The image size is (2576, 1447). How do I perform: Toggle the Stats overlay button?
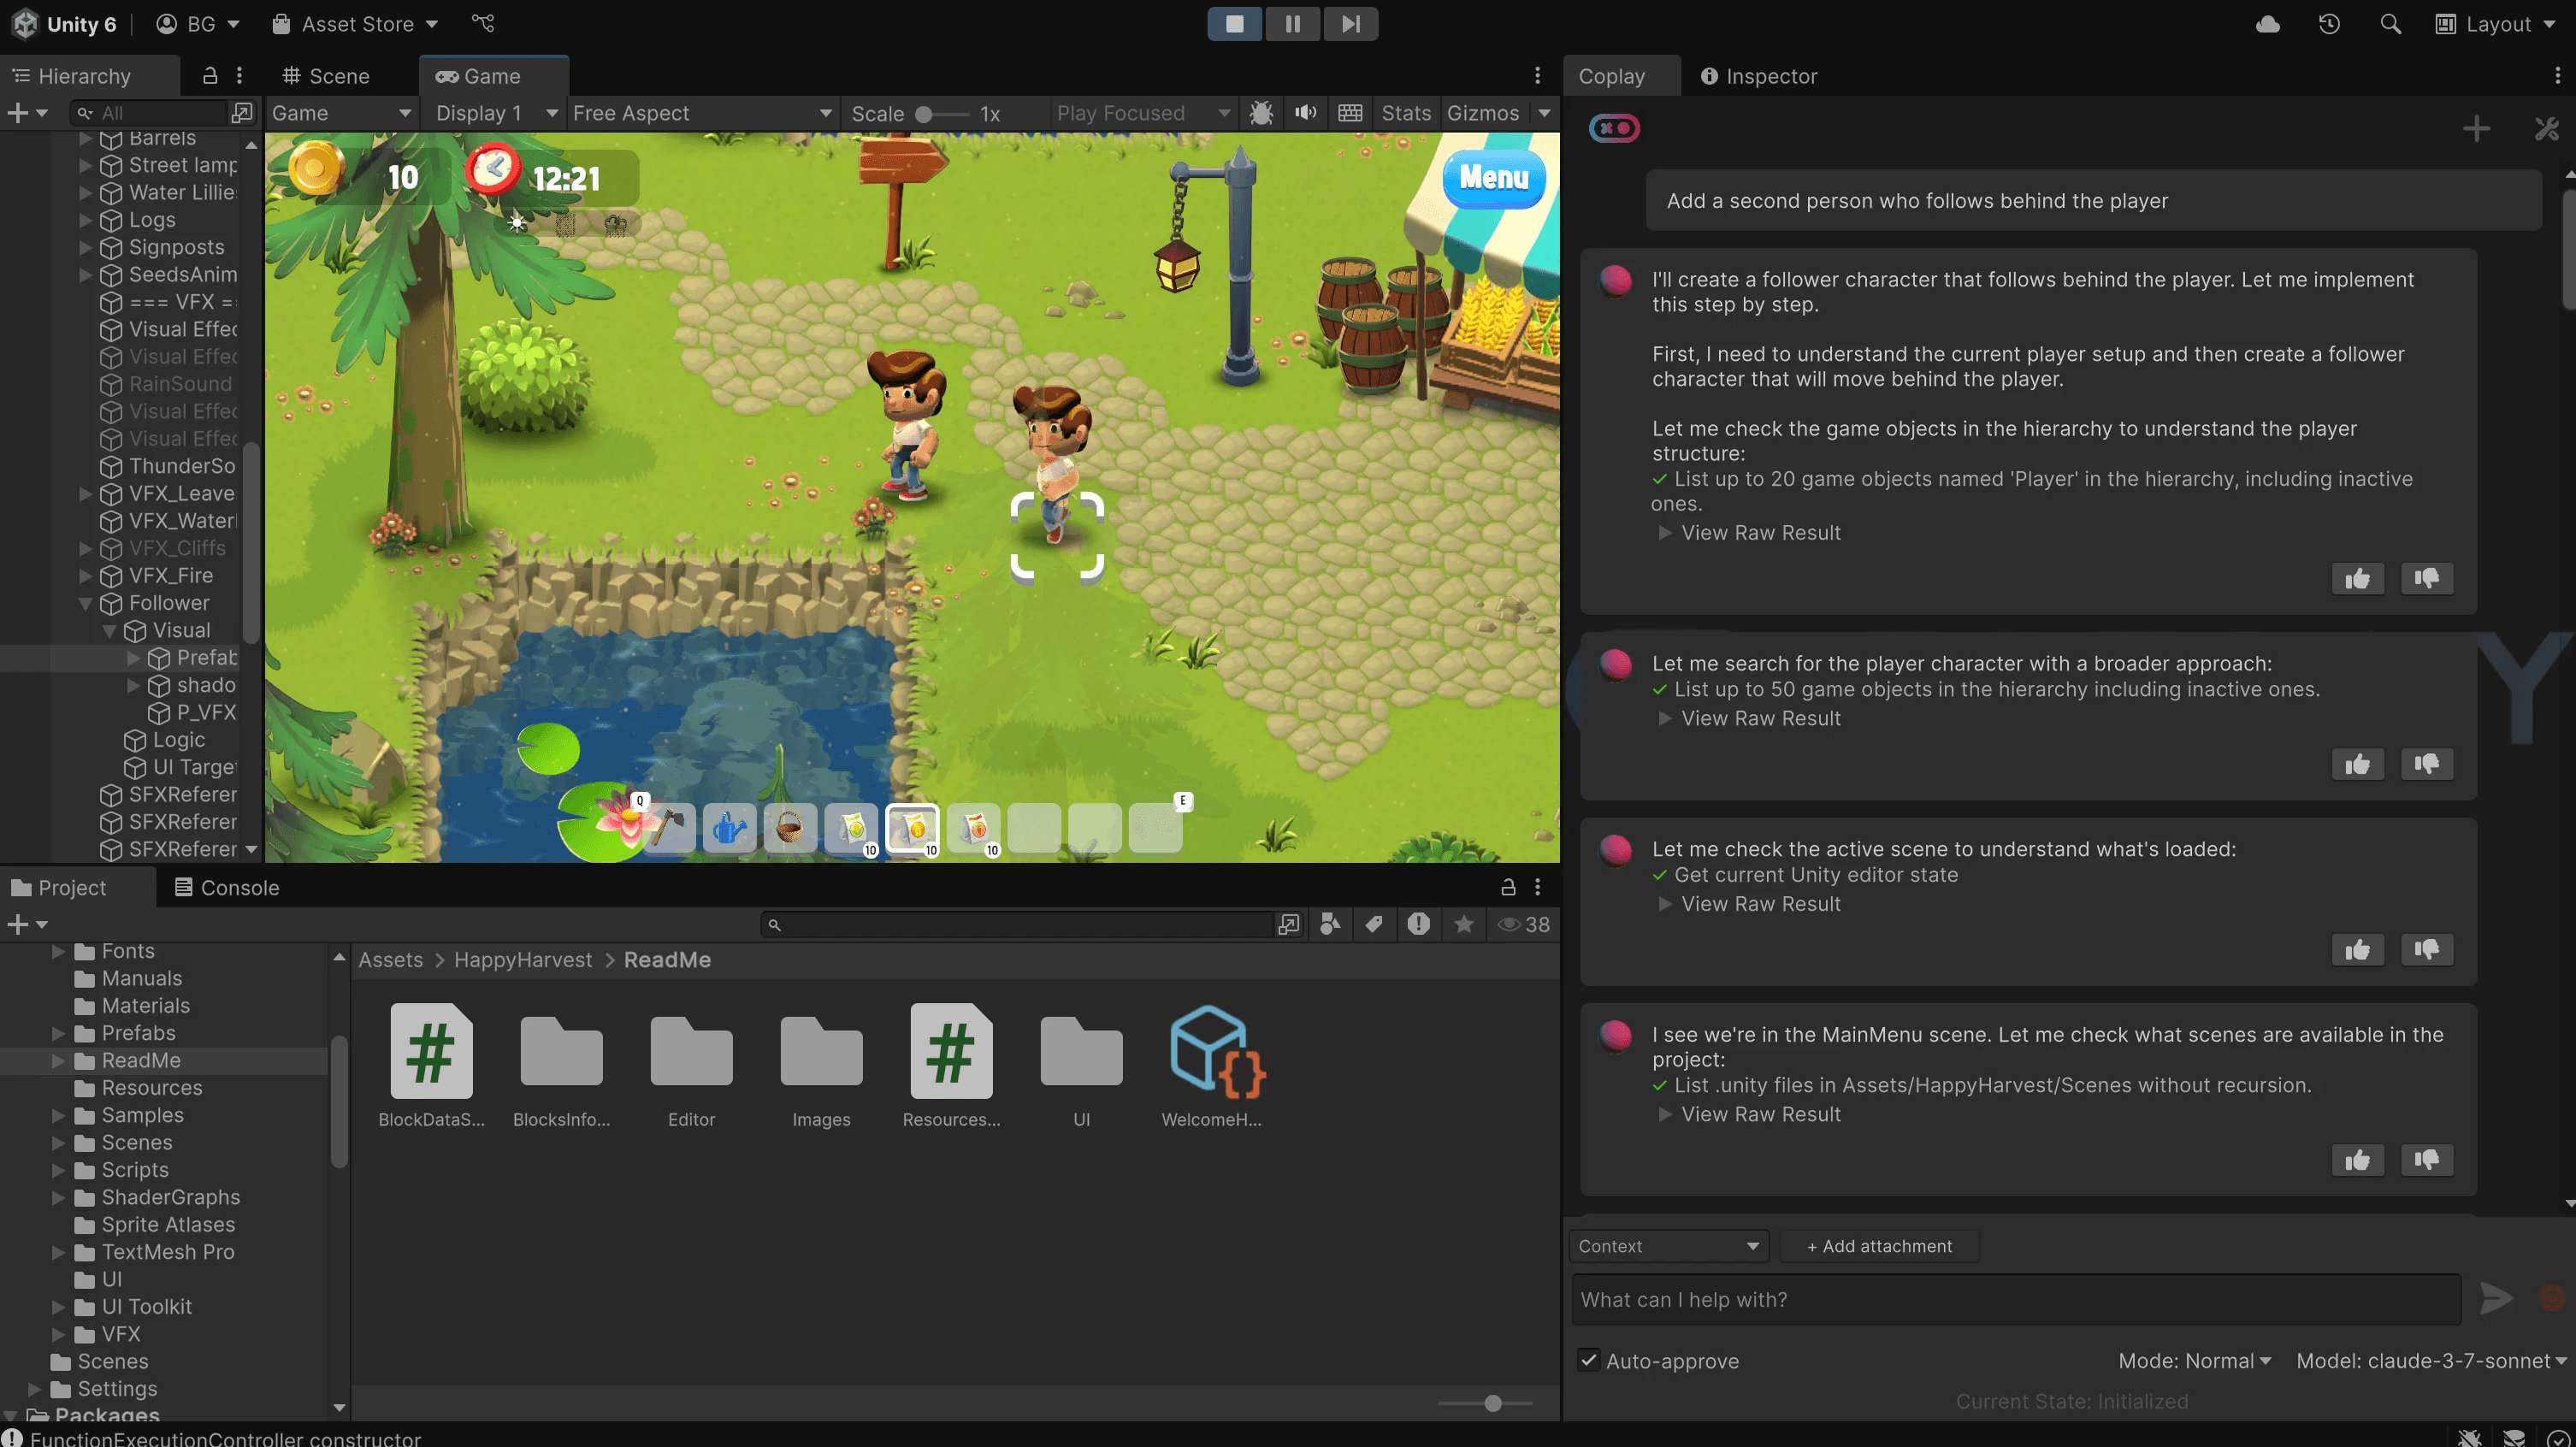[1406, 113]
